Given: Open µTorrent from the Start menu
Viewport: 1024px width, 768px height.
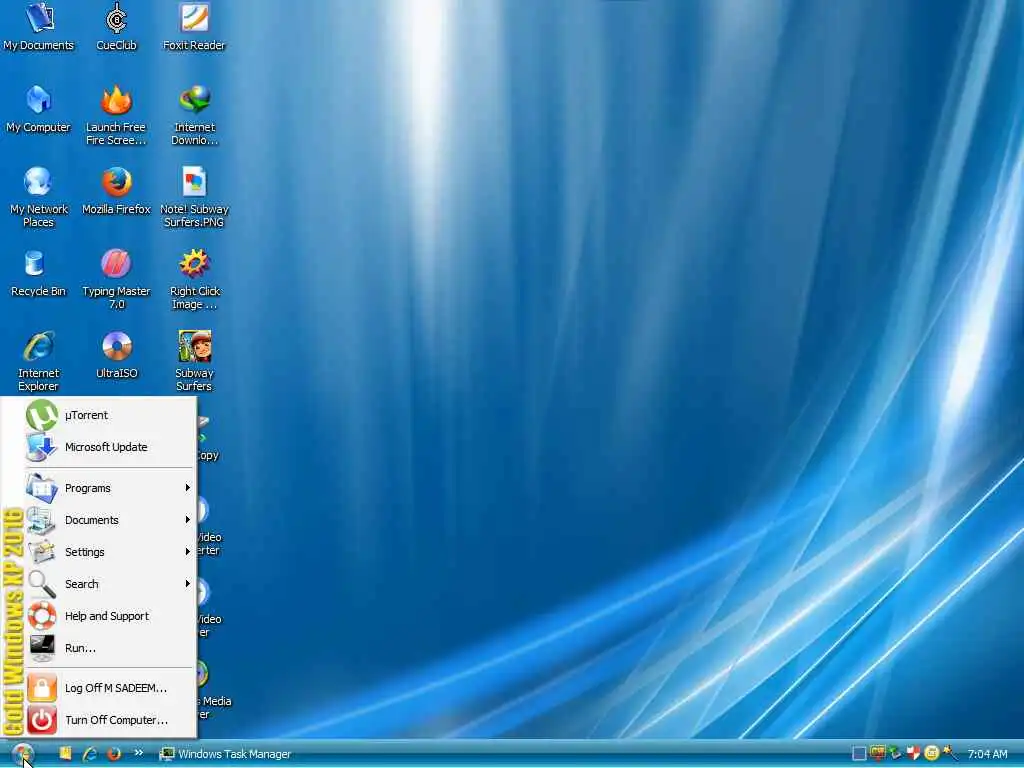Looking at the screenshot, I should pos(110,415).
